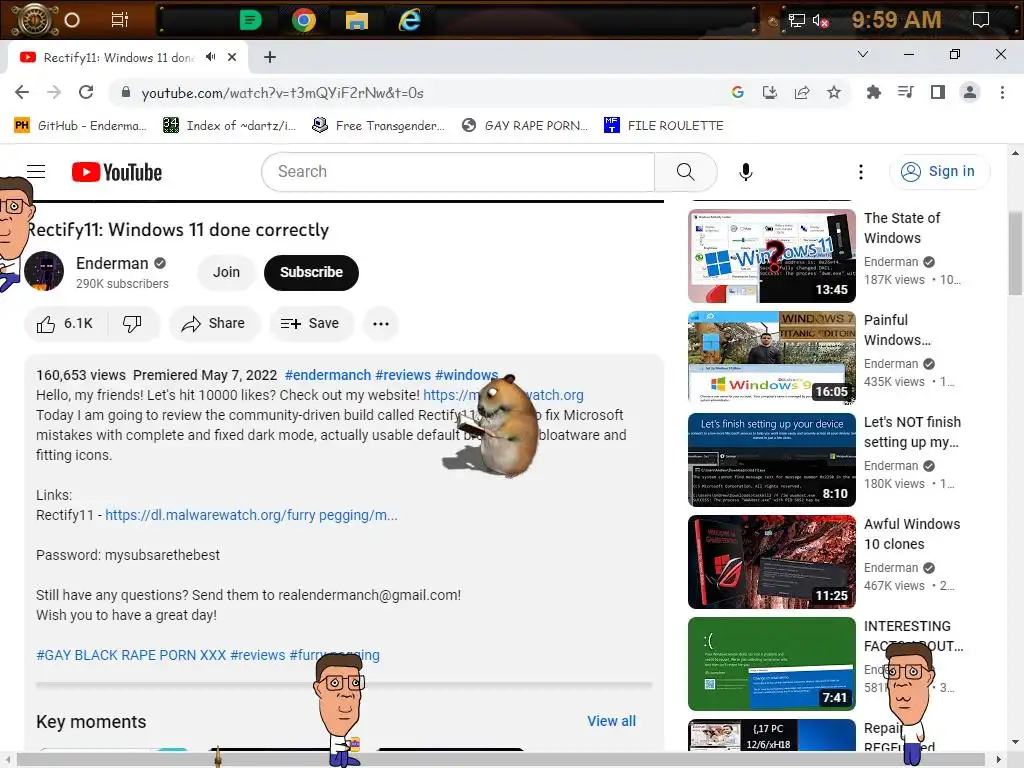This screenshot has width=1024, height=768.
Task: Open Let's NOT finish setting up thumbnail
Action: pyautogui.click(x=772, y=460)
